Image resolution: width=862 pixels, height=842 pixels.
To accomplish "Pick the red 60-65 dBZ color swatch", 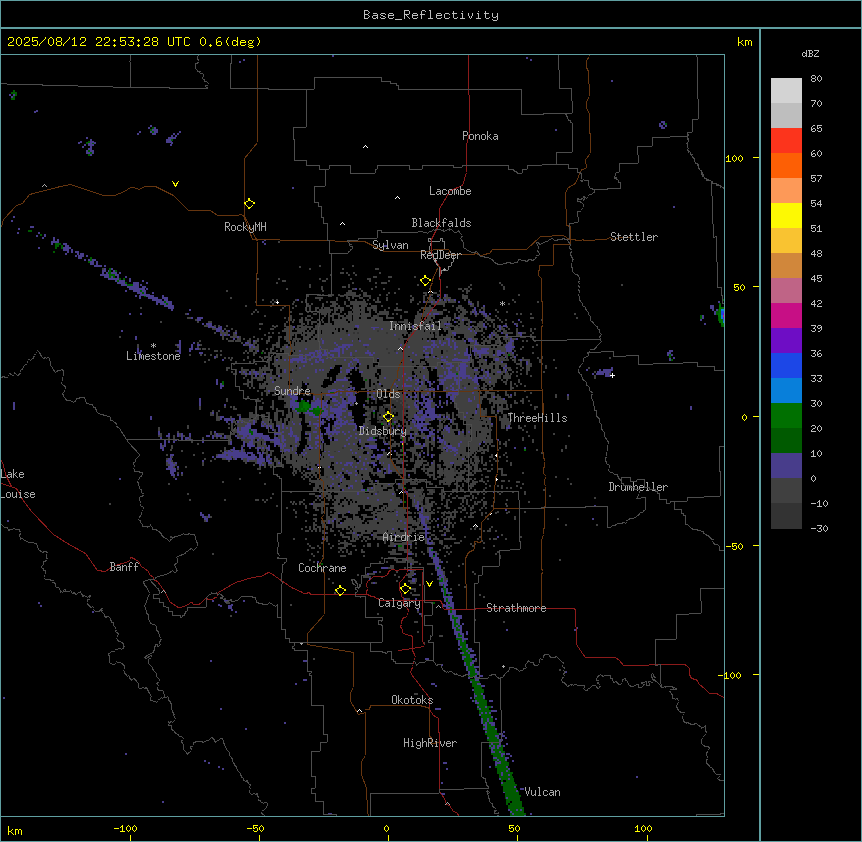I will [786, 141].
